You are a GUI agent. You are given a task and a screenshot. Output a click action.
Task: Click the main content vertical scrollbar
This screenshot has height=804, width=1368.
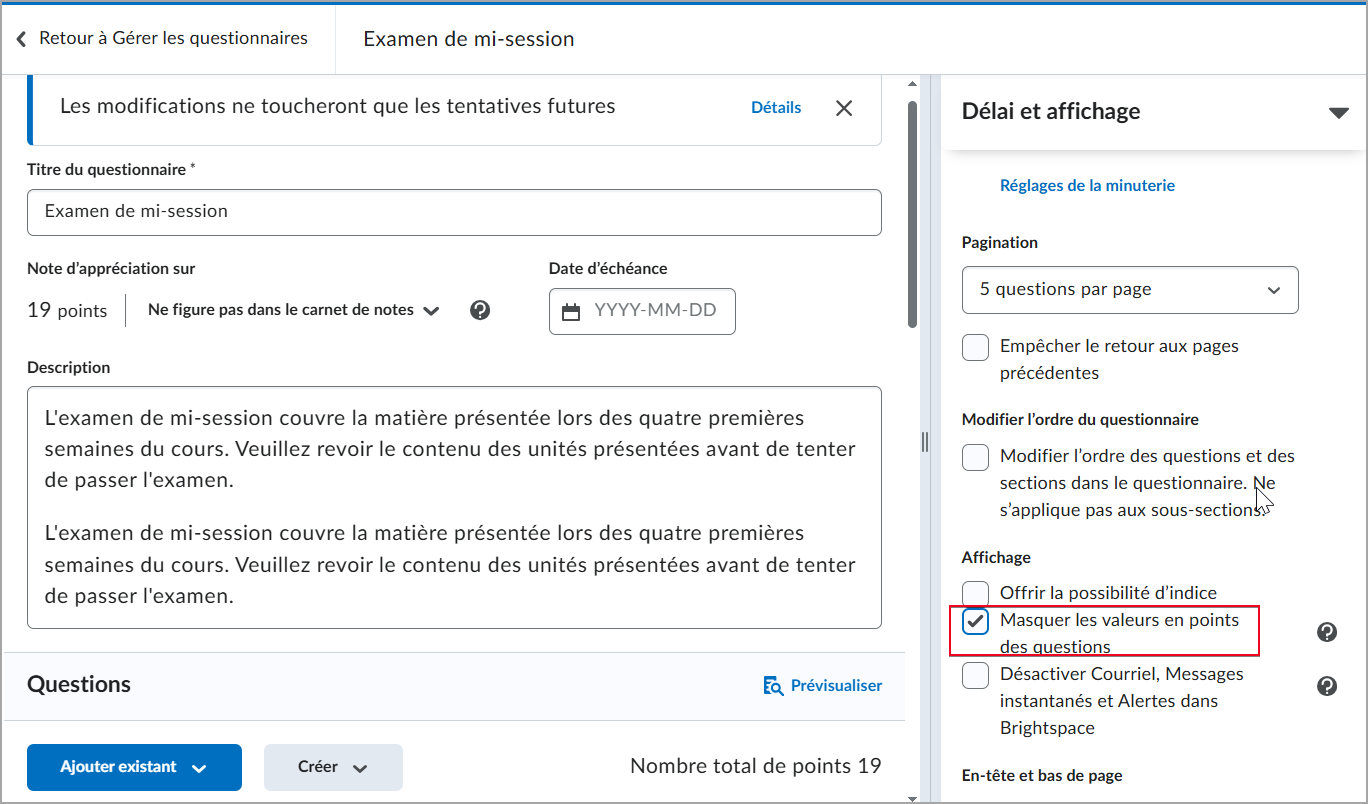pos(912,214)
